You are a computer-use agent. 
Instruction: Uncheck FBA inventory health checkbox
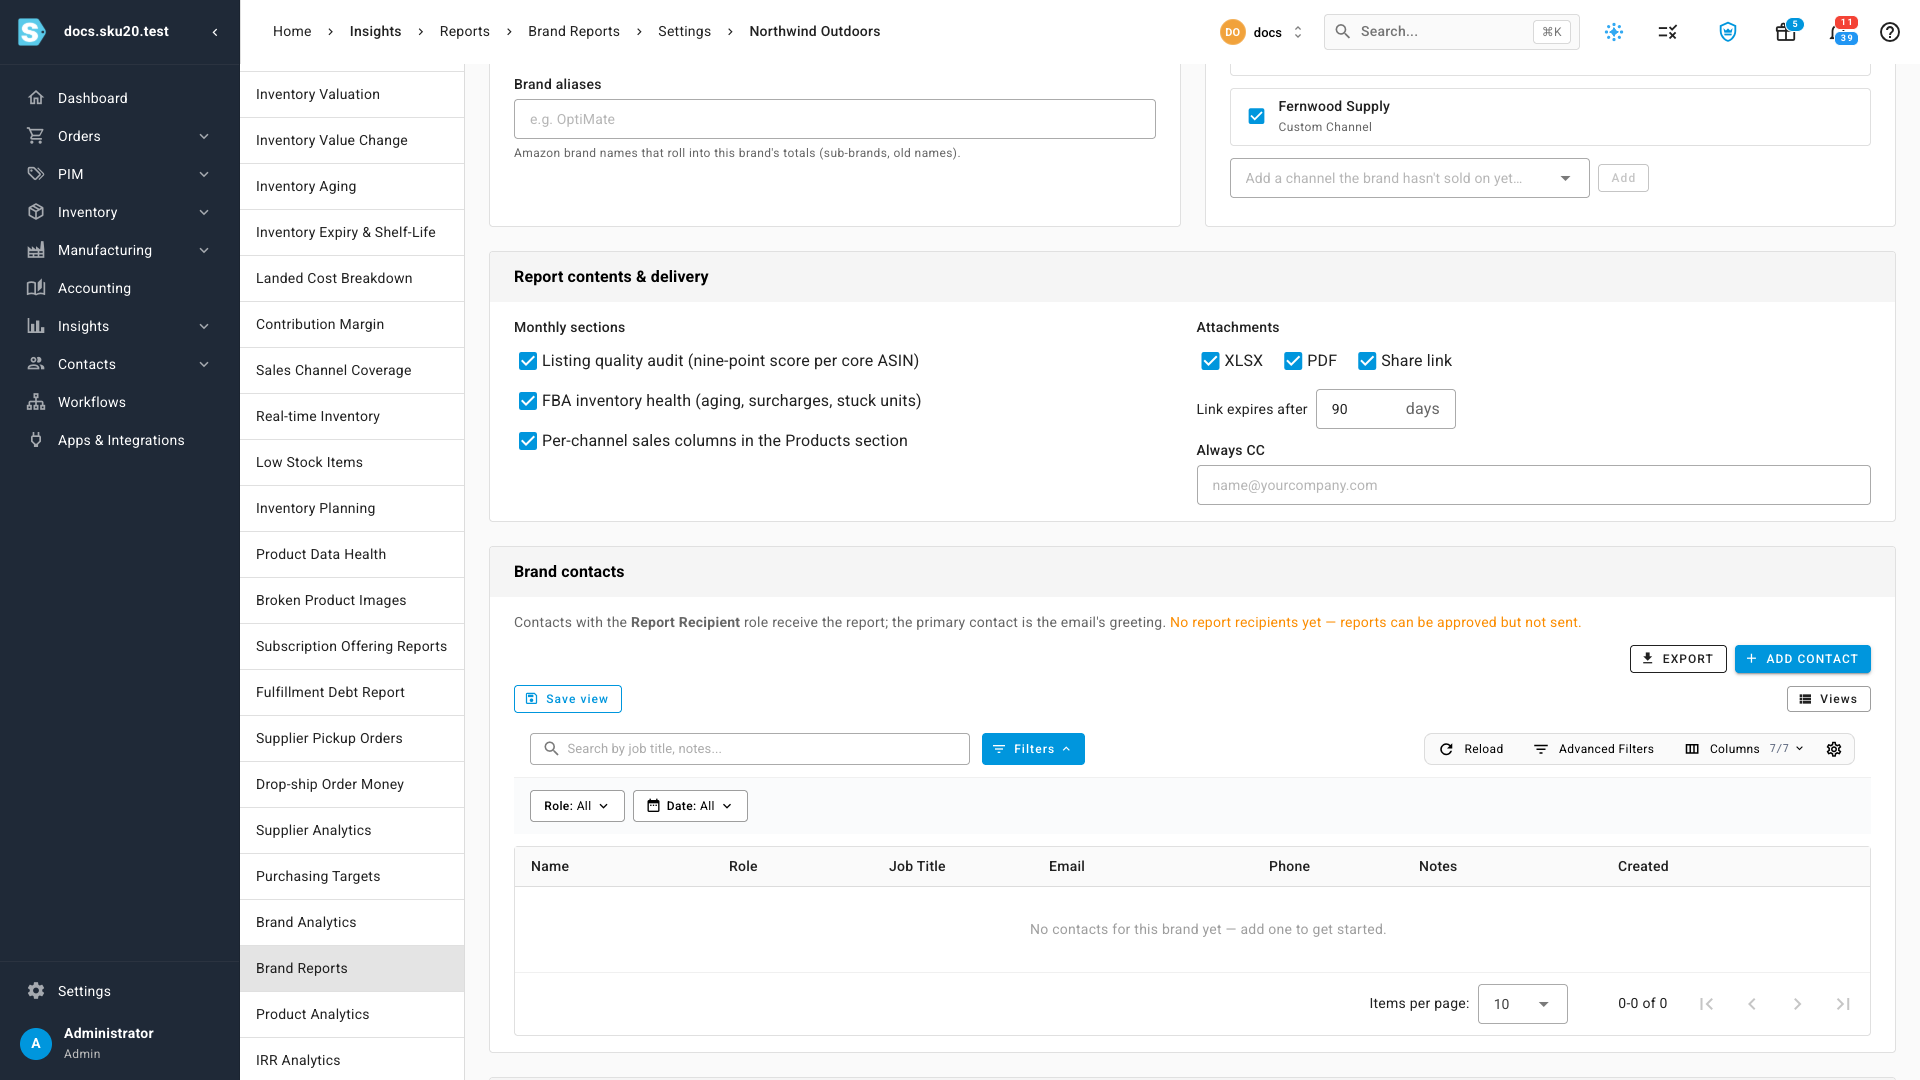[x=528, y=401]
